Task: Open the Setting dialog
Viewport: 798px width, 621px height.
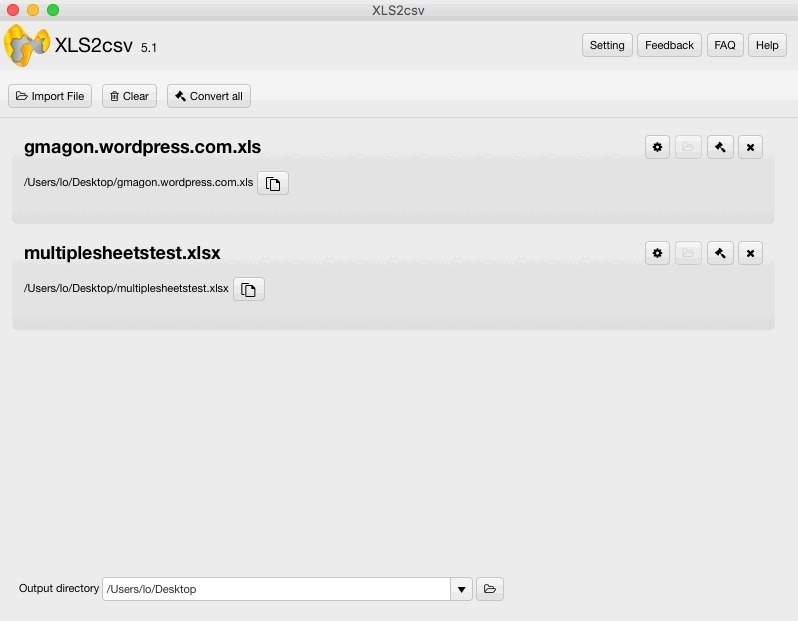Action: click(607, 45)
